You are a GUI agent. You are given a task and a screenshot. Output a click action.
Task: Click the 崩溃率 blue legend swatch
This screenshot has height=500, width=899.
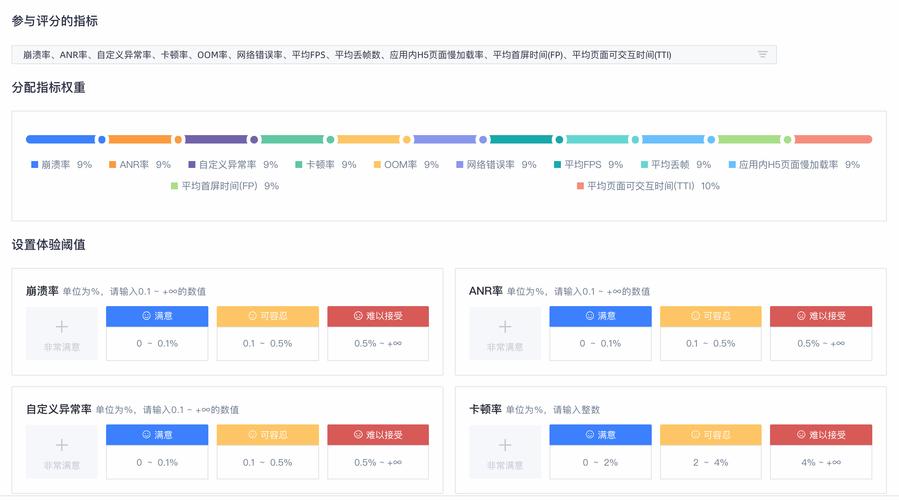pyautogui.click(x=34, y=165)
